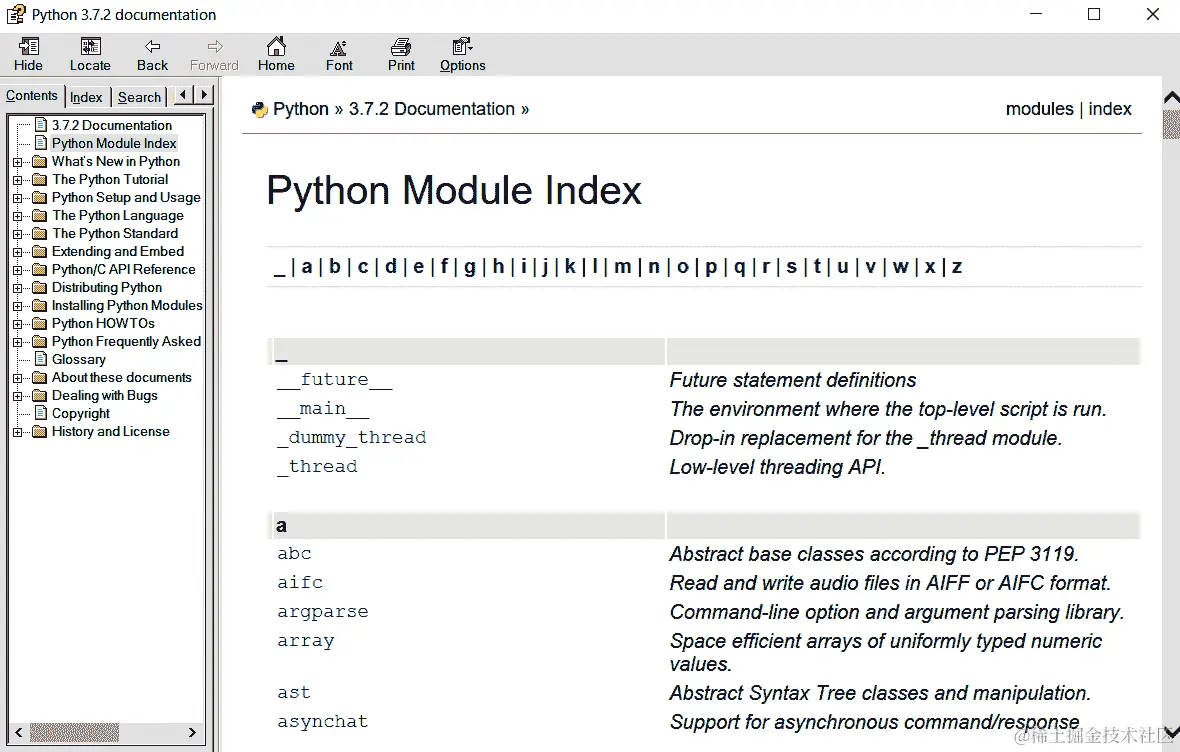Click the contents pane scroll-right arrow
The image size is (1180, 752).
pyautogui.click(x=193, y=732)
